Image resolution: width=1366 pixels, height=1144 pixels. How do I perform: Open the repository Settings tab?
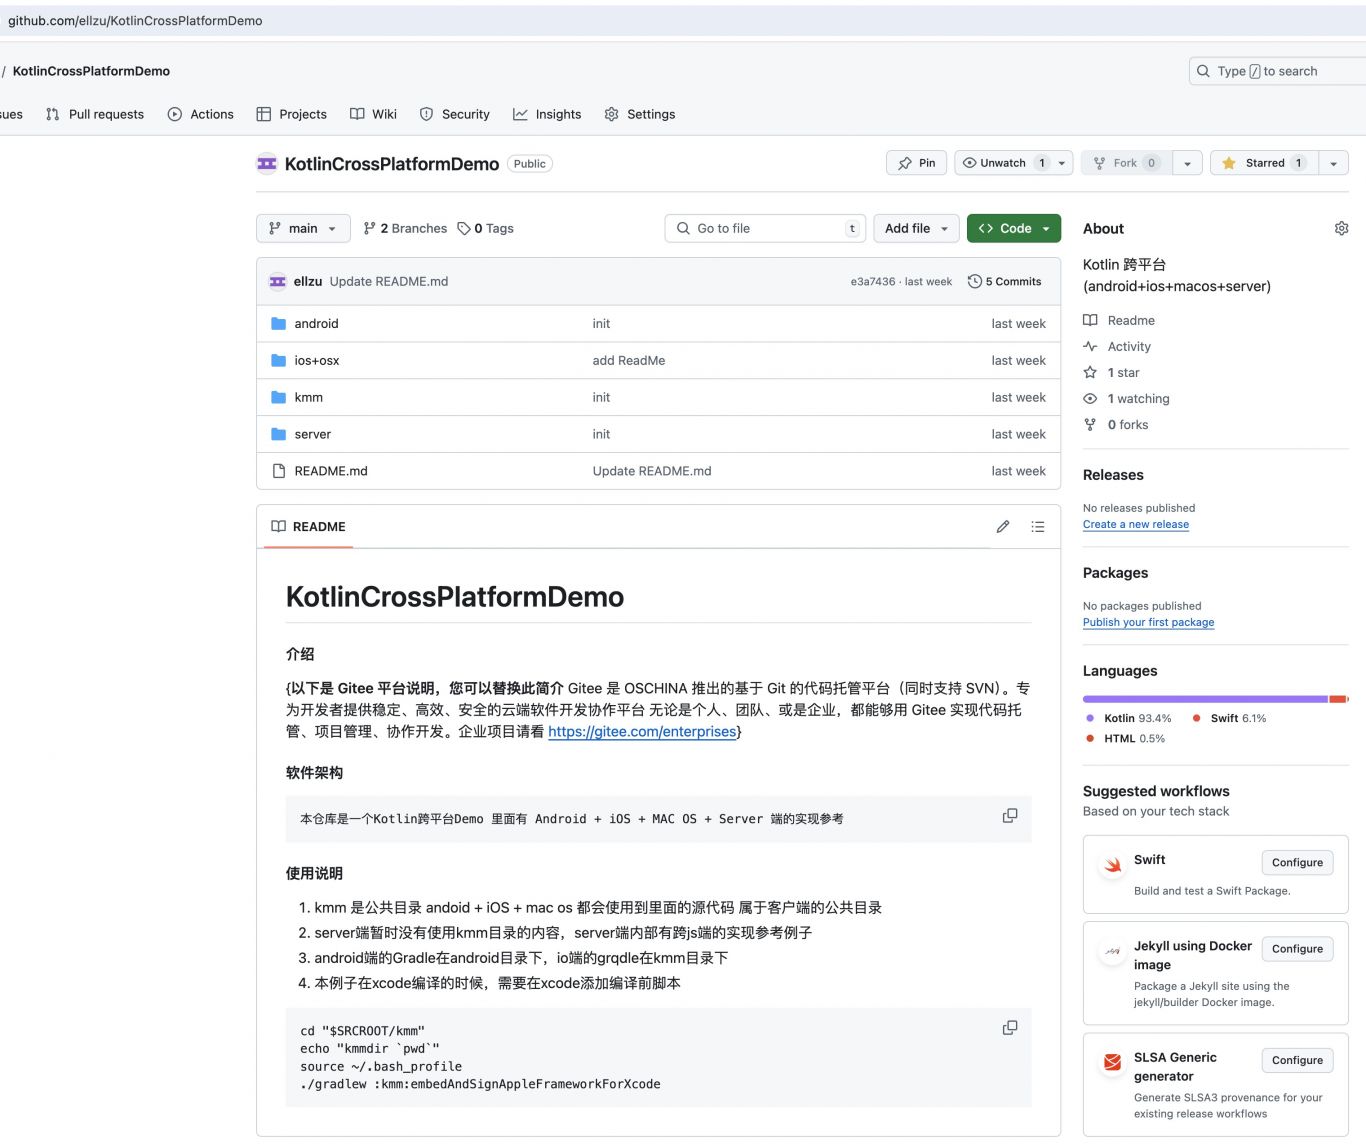[640, 114]
